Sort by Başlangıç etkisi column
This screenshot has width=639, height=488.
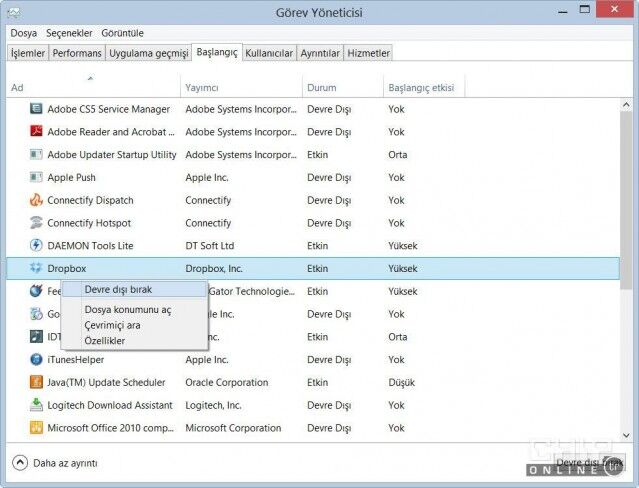[x=422, y=88]
